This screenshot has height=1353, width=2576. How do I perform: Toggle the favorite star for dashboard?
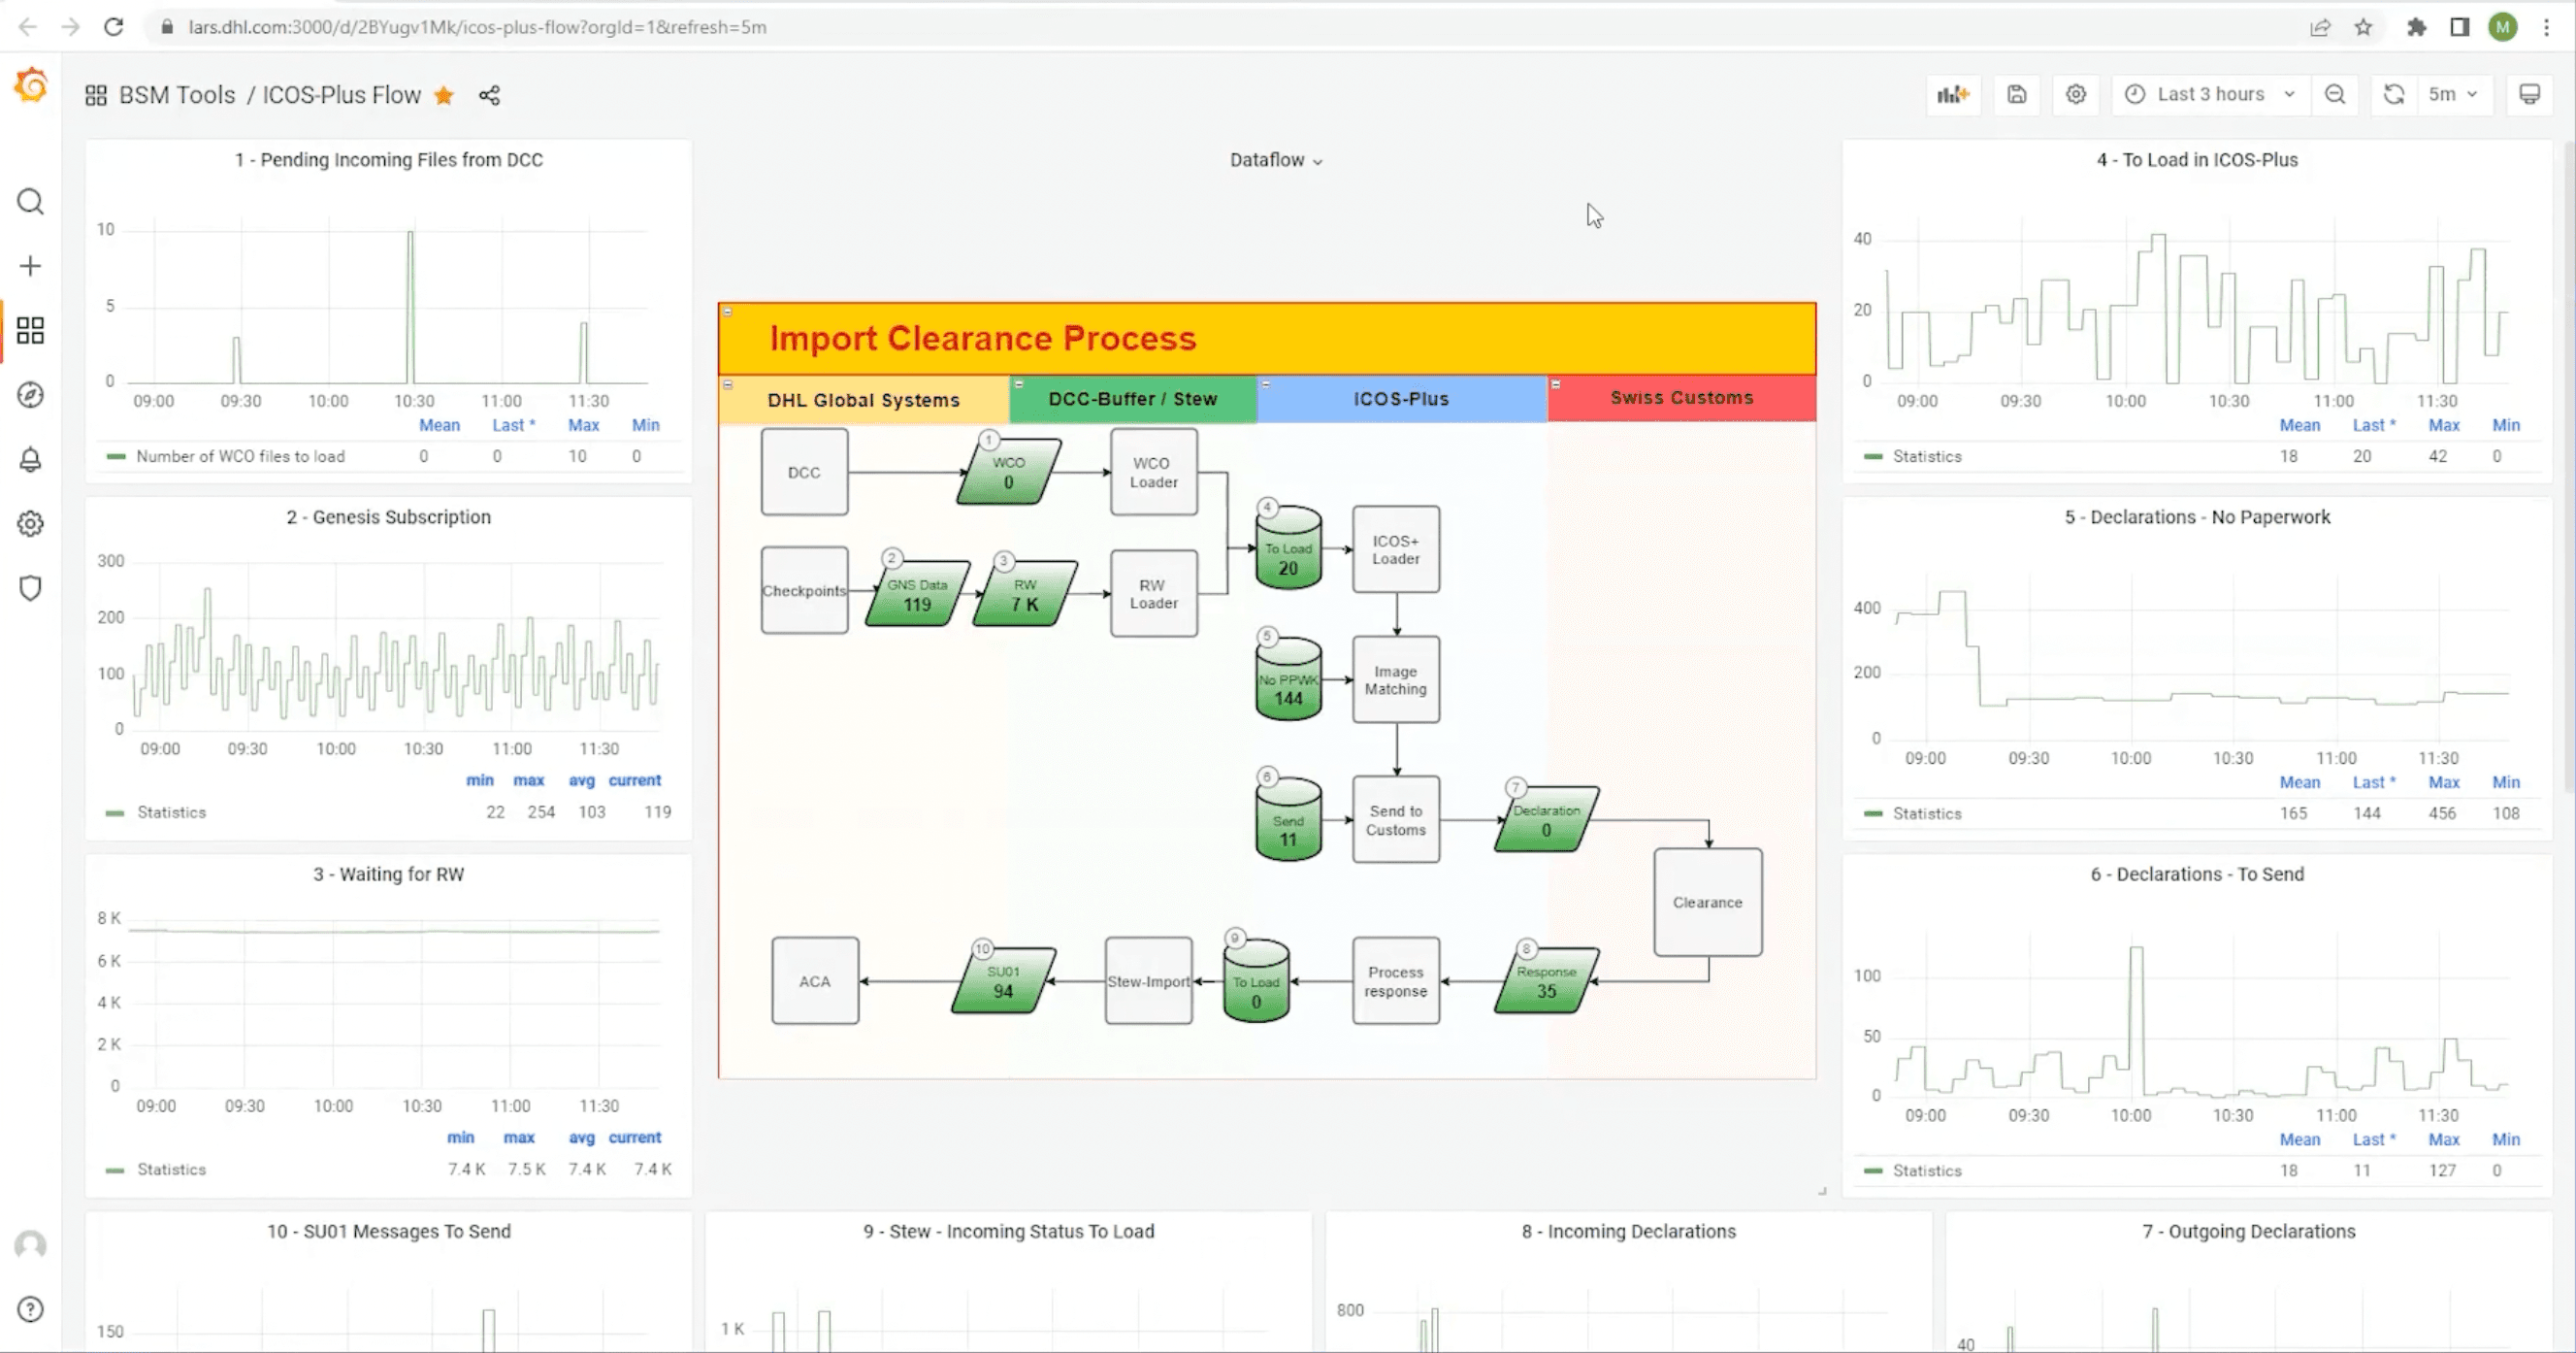[444, 95]
